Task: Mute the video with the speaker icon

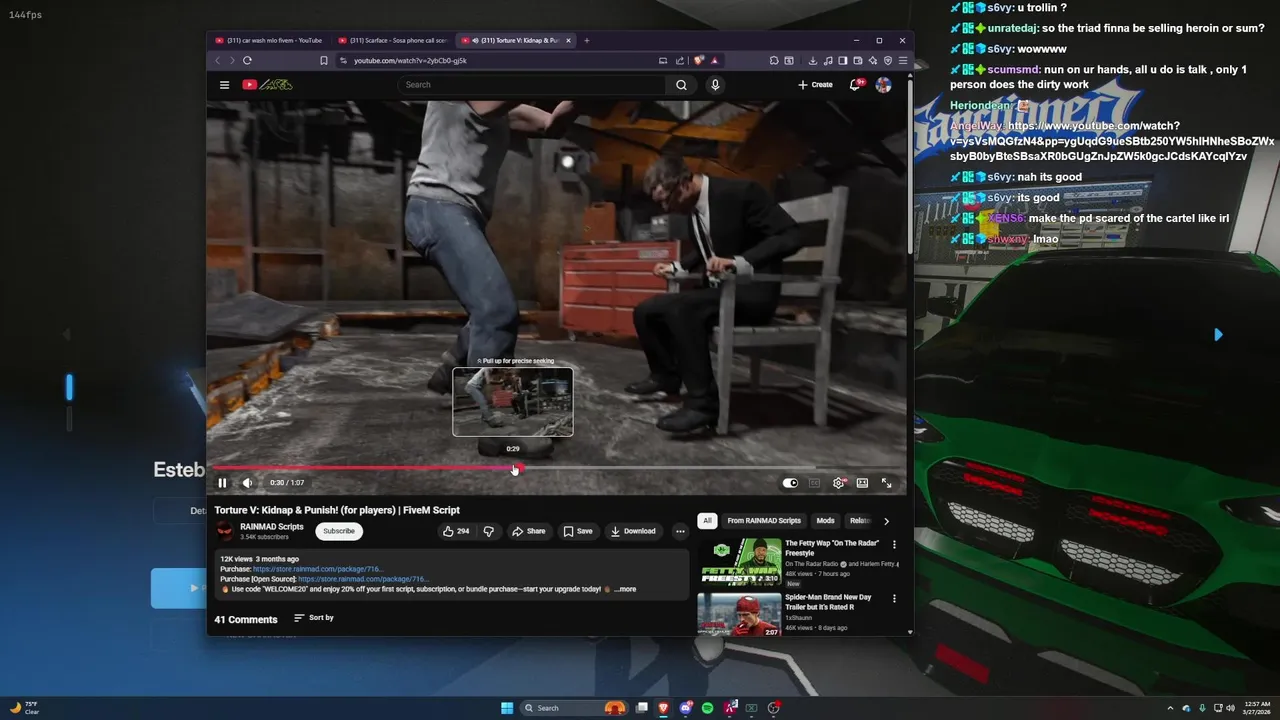Action: coord(247,483)
